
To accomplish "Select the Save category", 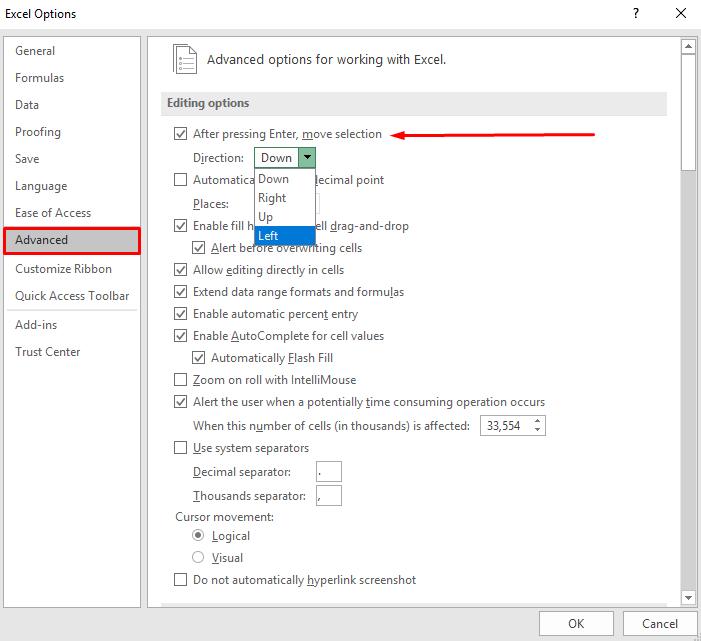I will click(x=27, y=159).
